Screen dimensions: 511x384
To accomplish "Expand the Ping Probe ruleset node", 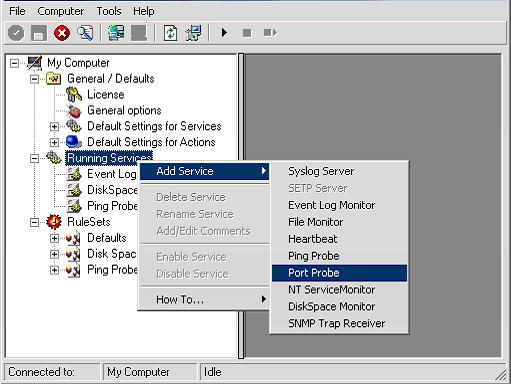I will point(54,270).
